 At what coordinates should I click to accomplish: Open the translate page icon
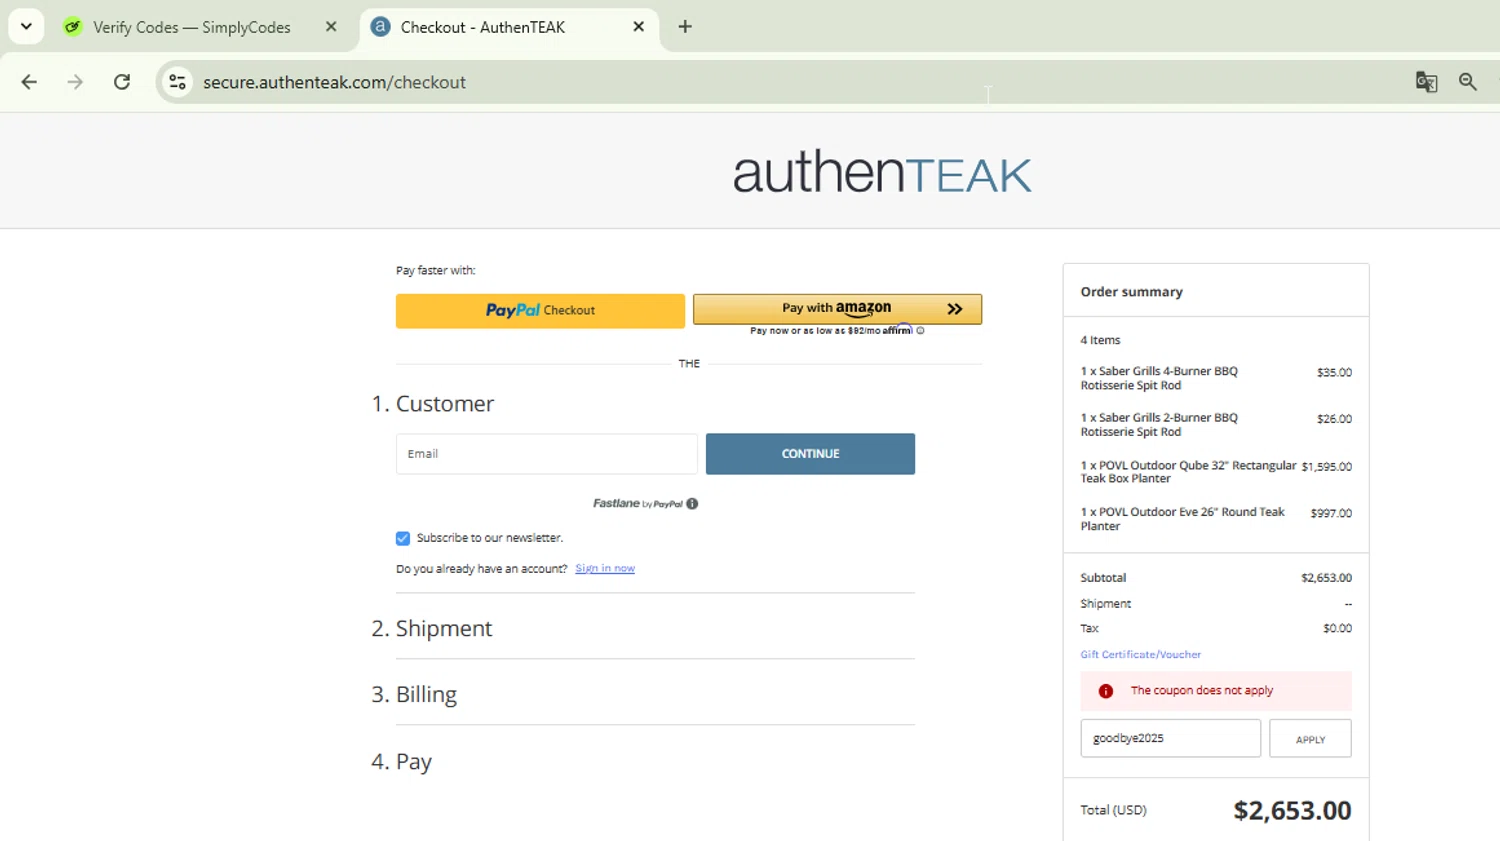1426,82
